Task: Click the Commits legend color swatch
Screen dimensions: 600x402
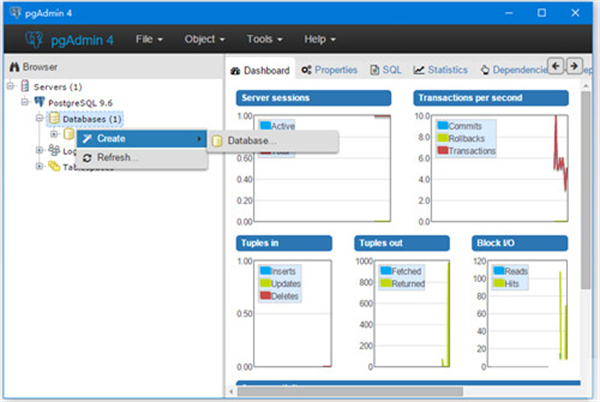Action: coord(443,125)
